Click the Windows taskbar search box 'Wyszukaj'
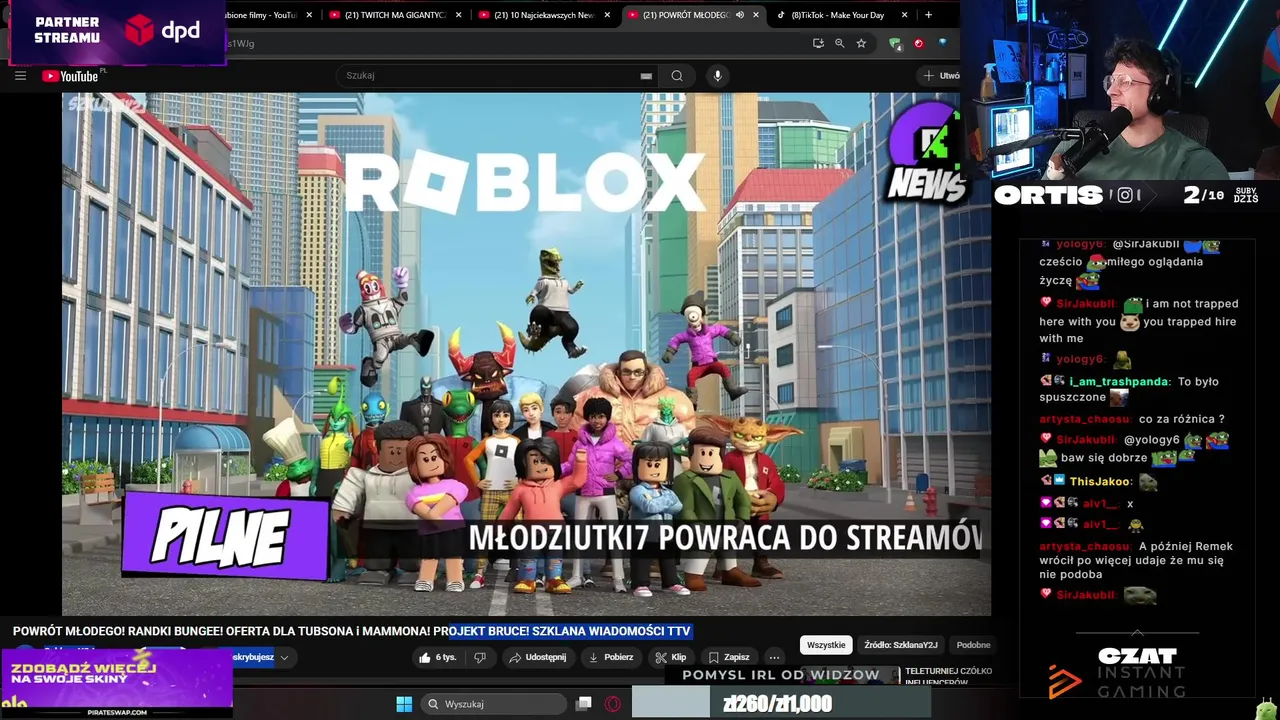 pos(494,704)
